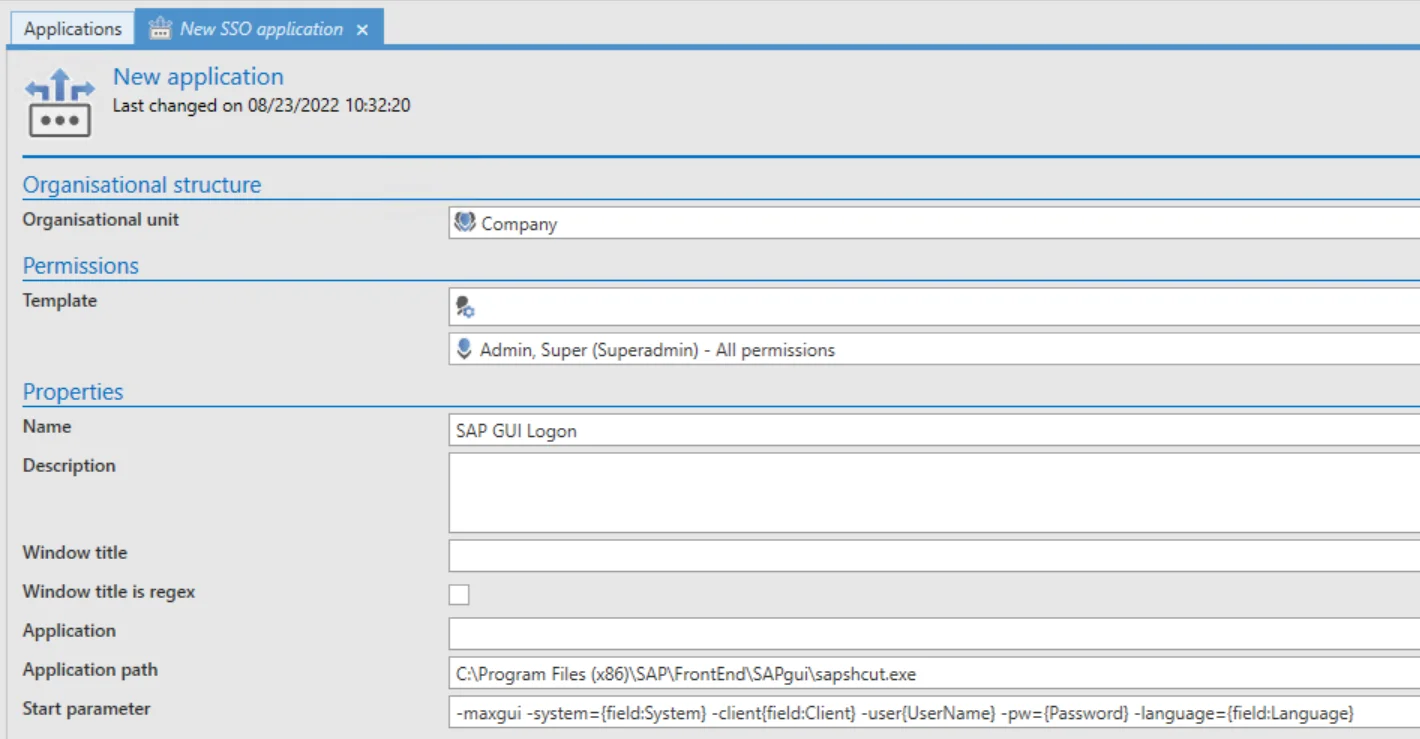1420x739 pixels.
Task: Click the Organisational structure section header
Action: [x=142, y=185]
